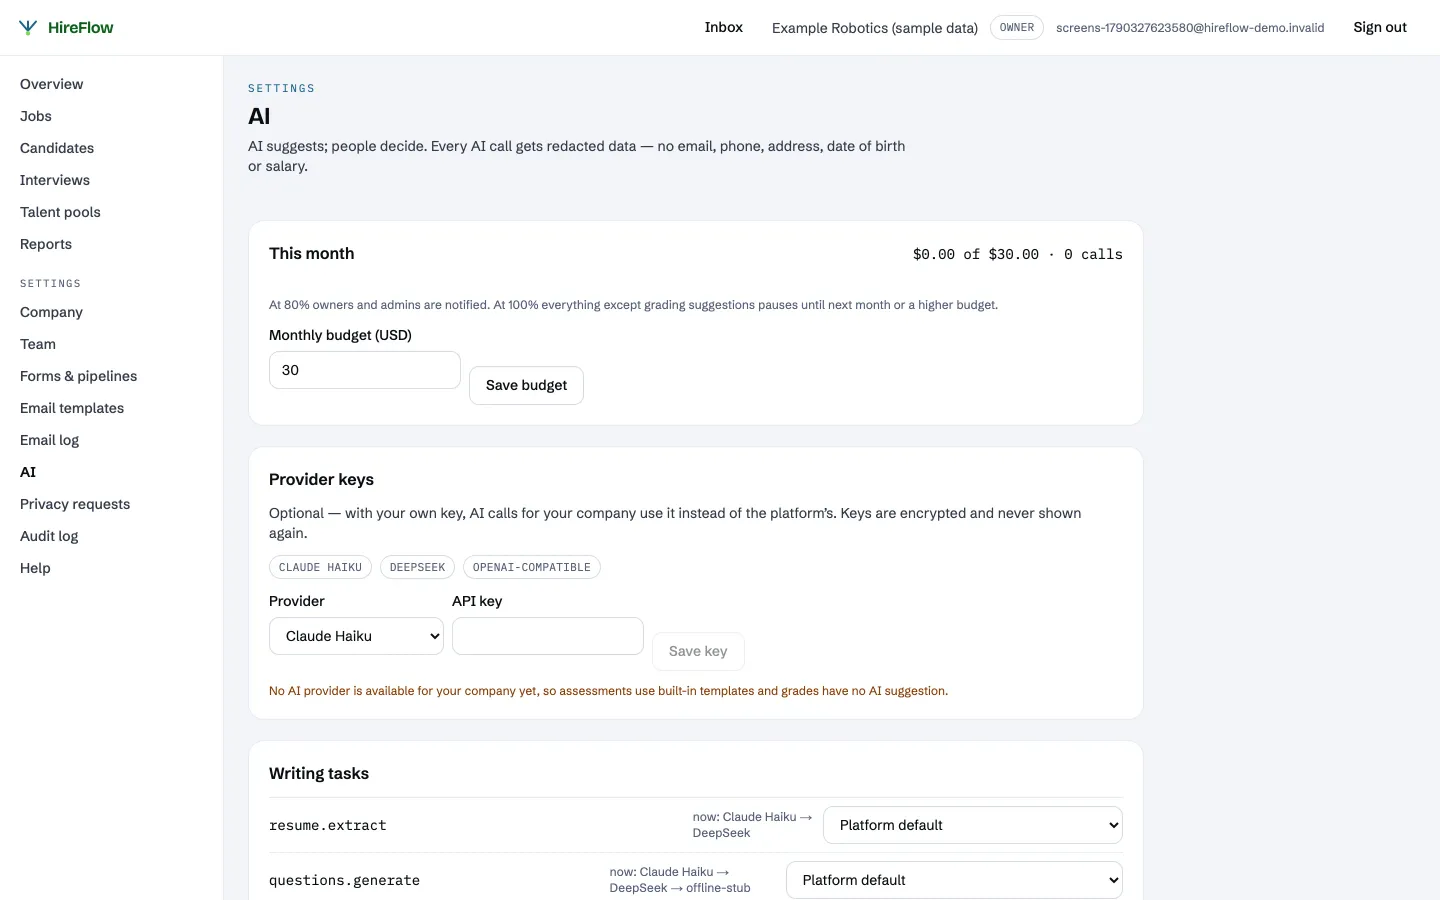
Task: Open the Provider dropdown showing Claude Haiku
Action: (x=356, y=636)
